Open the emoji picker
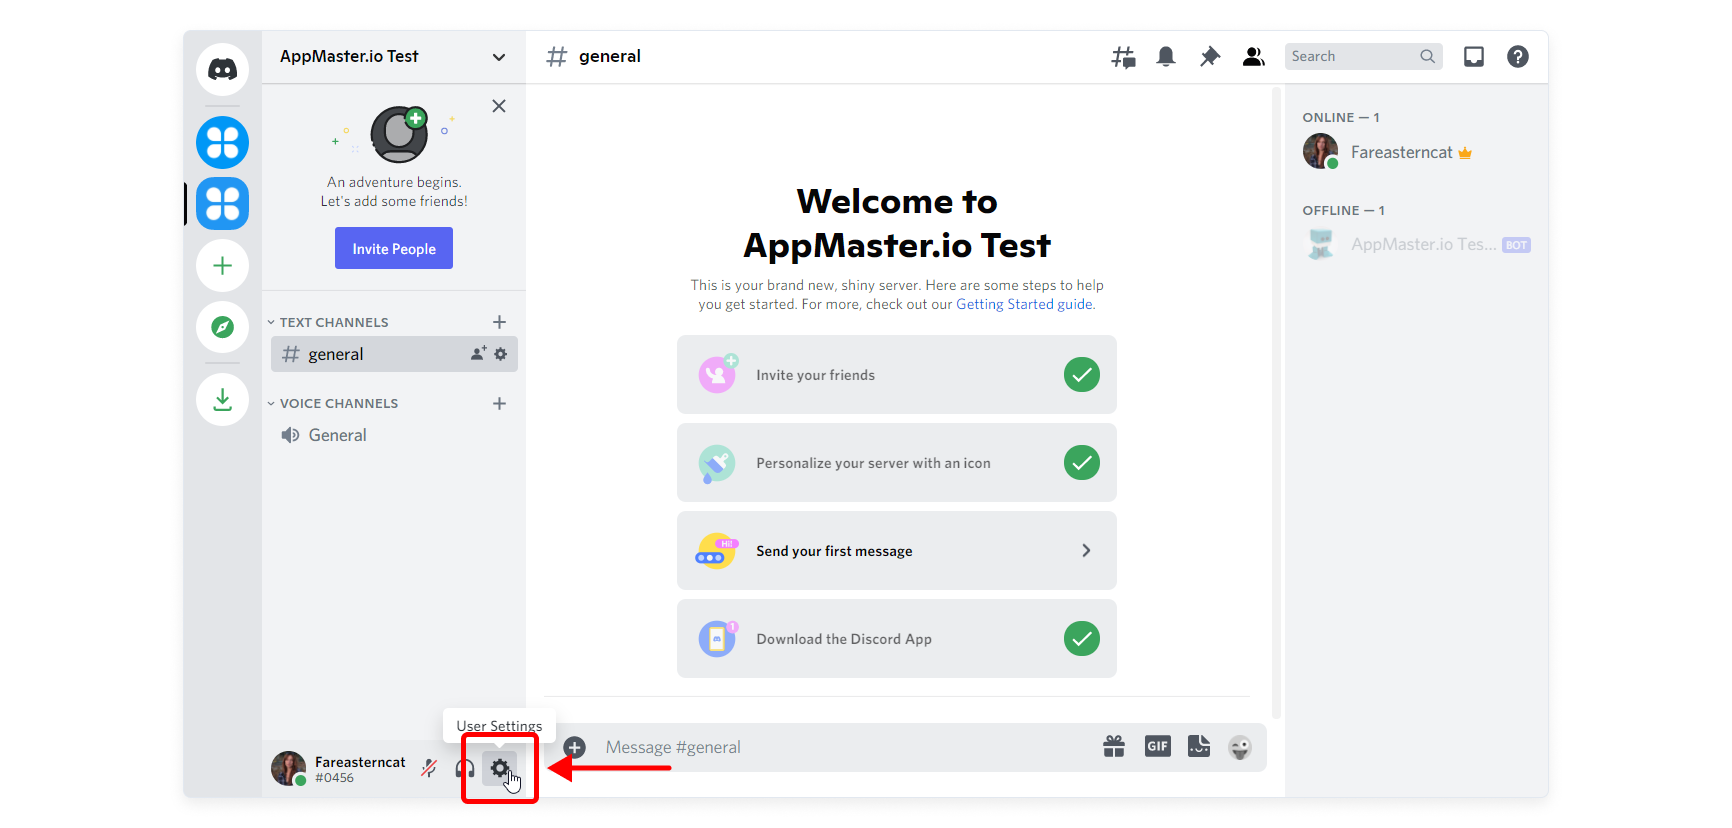Screen dimensions: 1732x828 pos(1240,747)
